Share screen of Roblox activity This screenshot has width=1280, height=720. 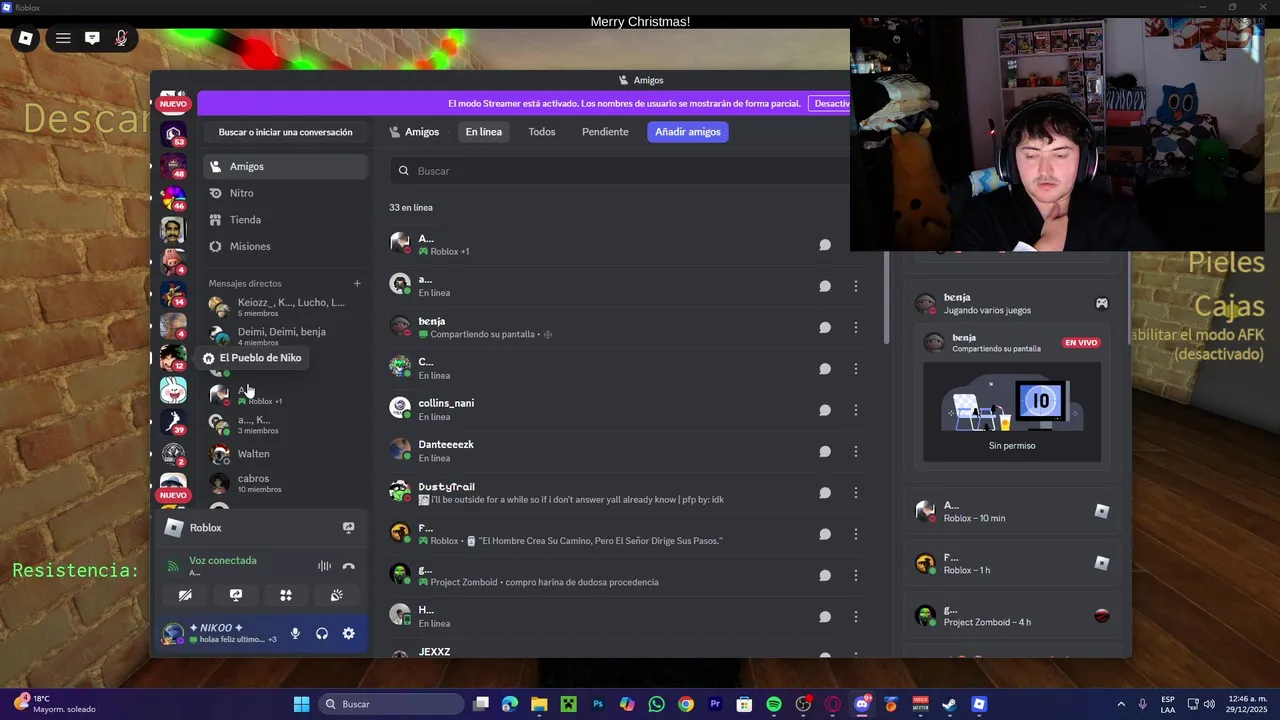tap(348, 528)
